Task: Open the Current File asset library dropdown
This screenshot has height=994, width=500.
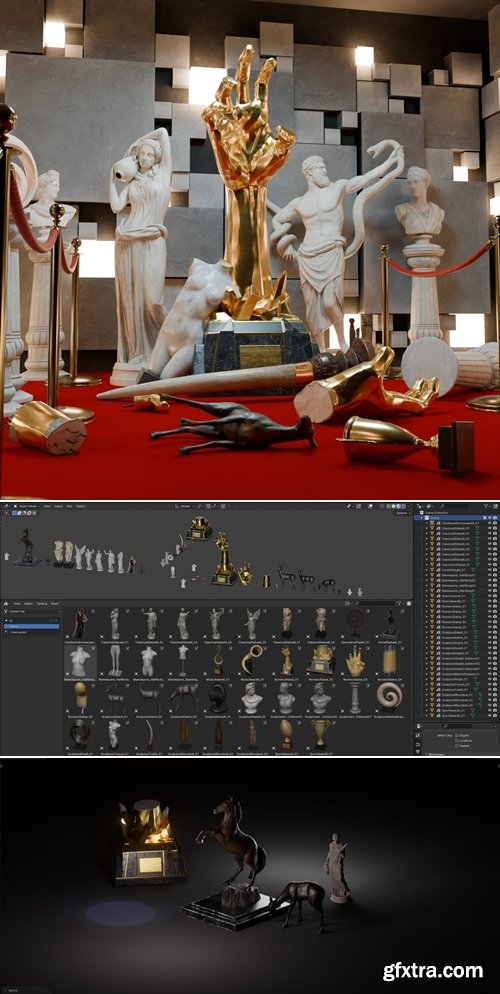Action: tap(32, 611)
